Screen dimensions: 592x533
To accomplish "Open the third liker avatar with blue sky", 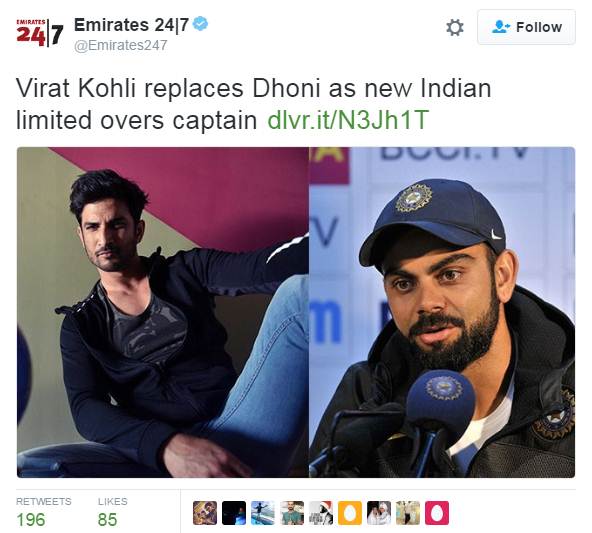I will (x=263, y=513).
